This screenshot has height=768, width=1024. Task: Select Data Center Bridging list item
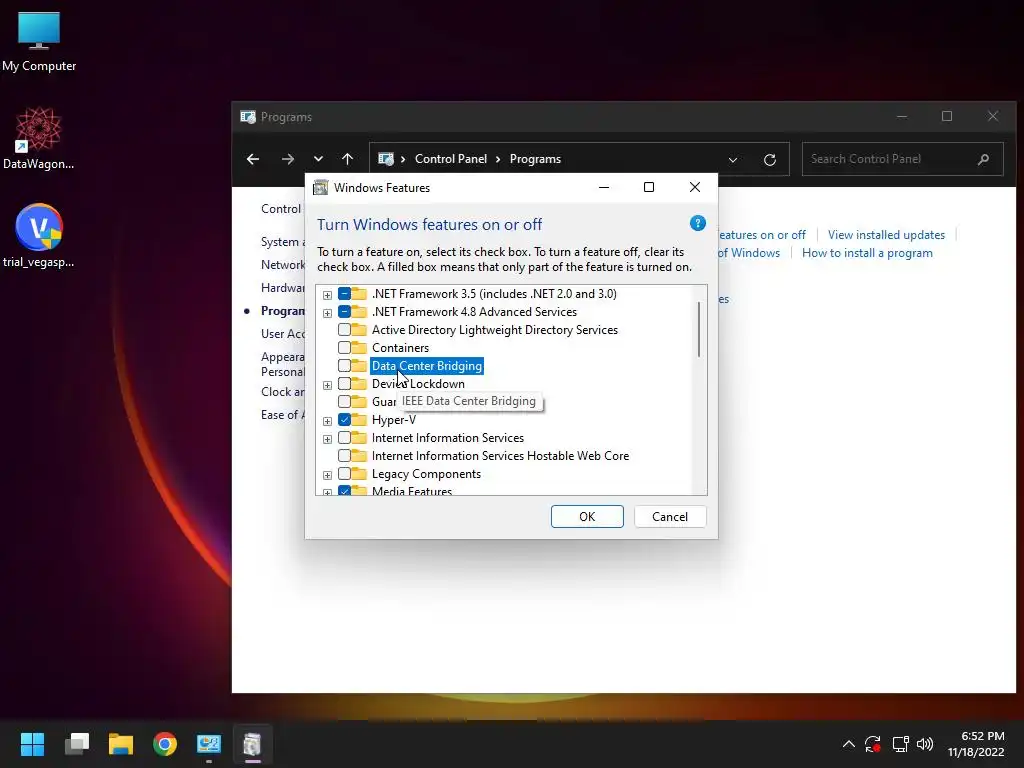pos(426,366)
